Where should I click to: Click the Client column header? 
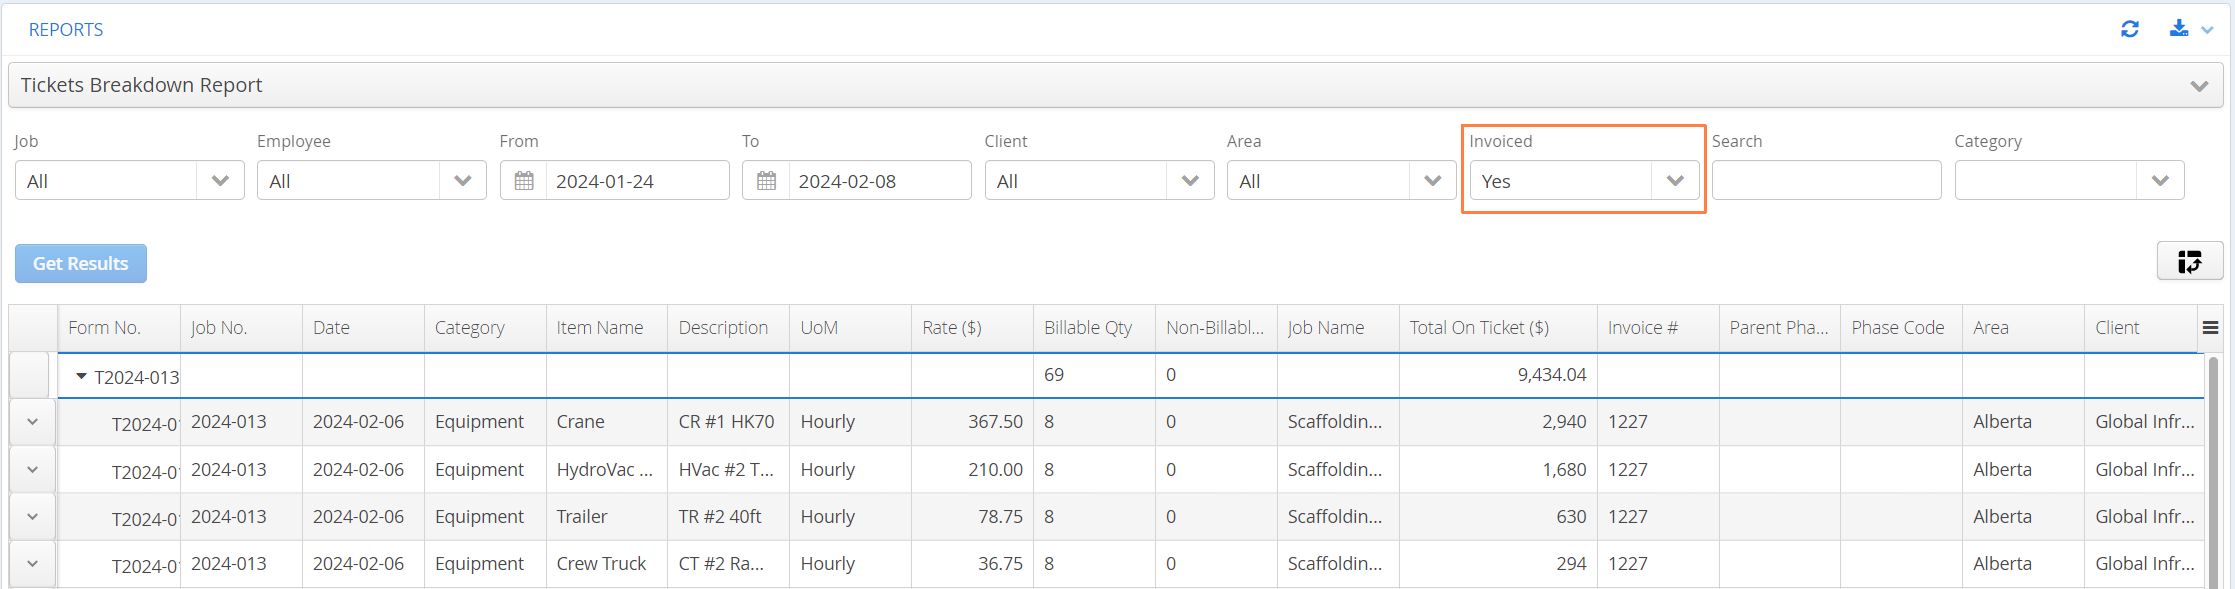tap(2141, 328)
